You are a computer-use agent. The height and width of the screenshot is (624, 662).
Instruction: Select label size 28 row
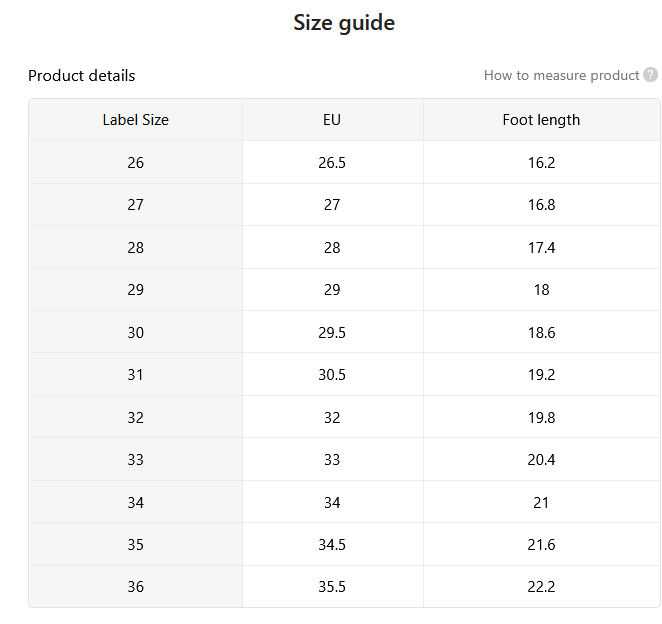point(345,247)
